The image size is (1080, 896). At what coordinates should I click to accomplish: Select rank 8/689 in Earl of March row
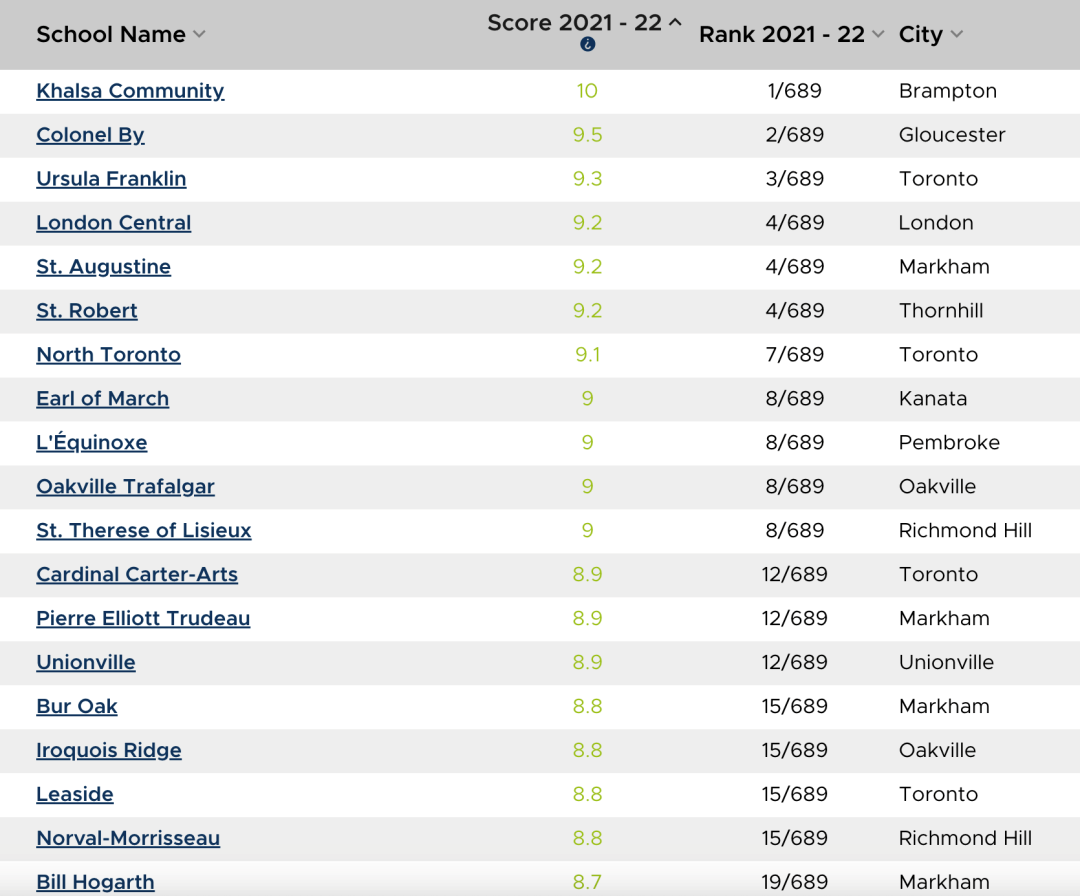[795, 399]
